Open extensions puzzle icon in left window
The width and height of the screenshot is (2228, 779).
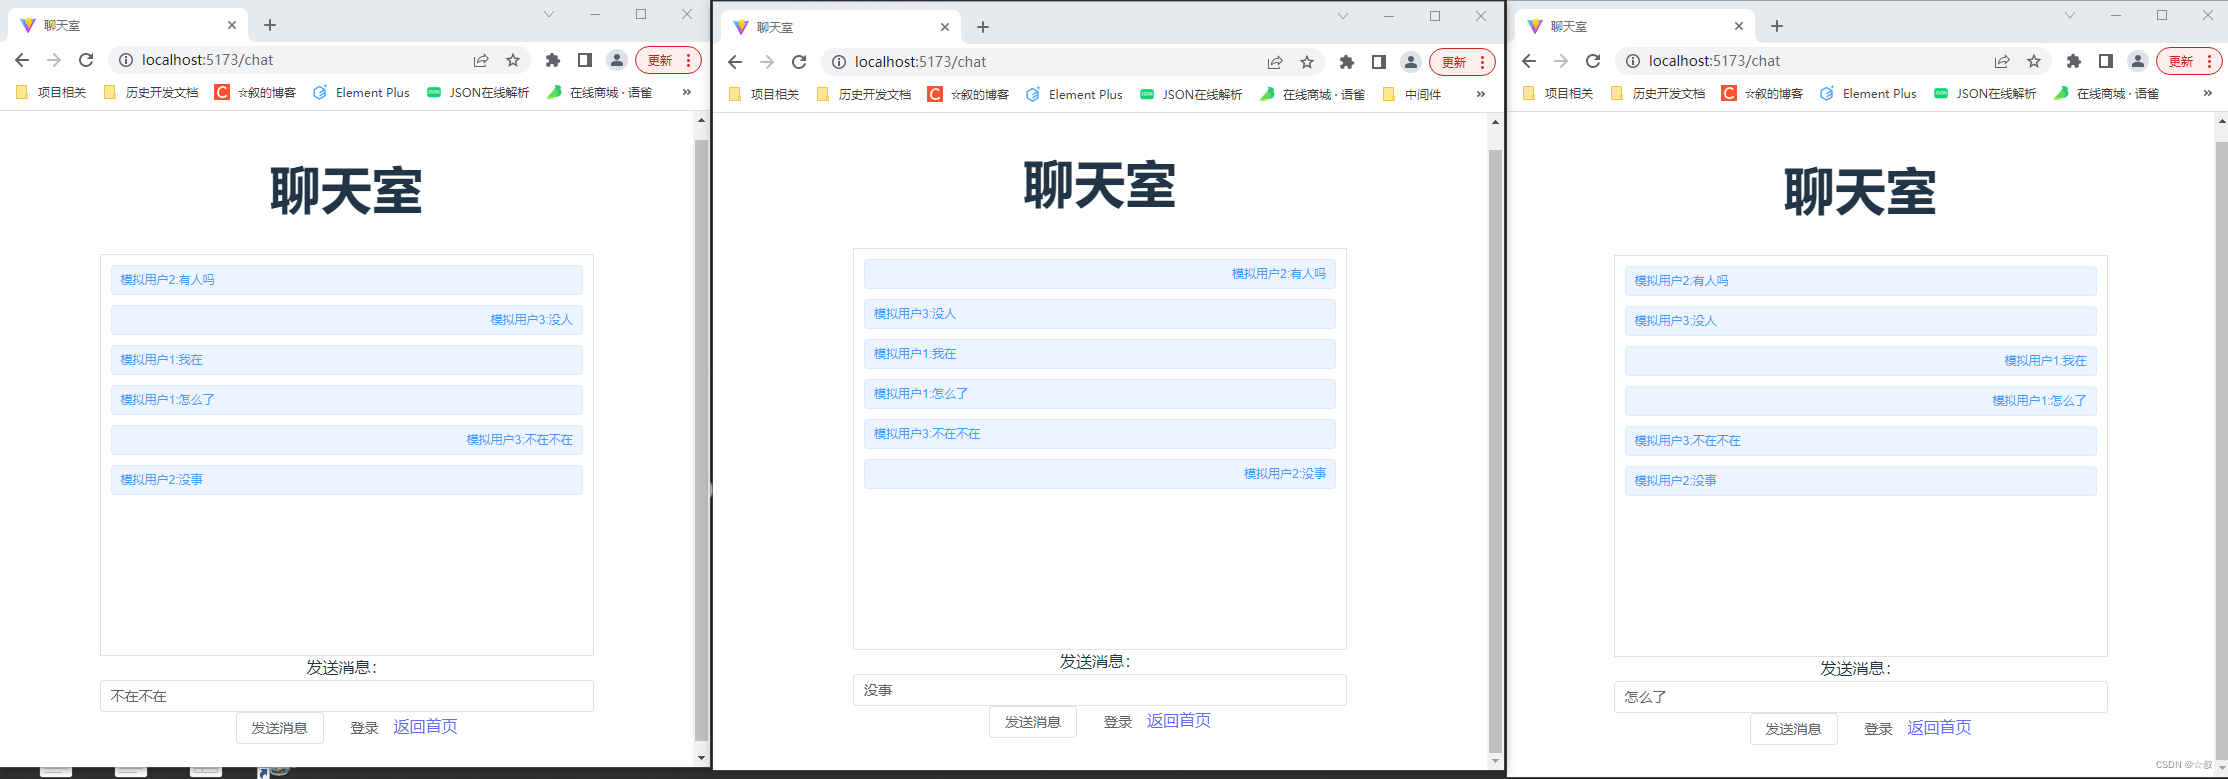point(553,60)
